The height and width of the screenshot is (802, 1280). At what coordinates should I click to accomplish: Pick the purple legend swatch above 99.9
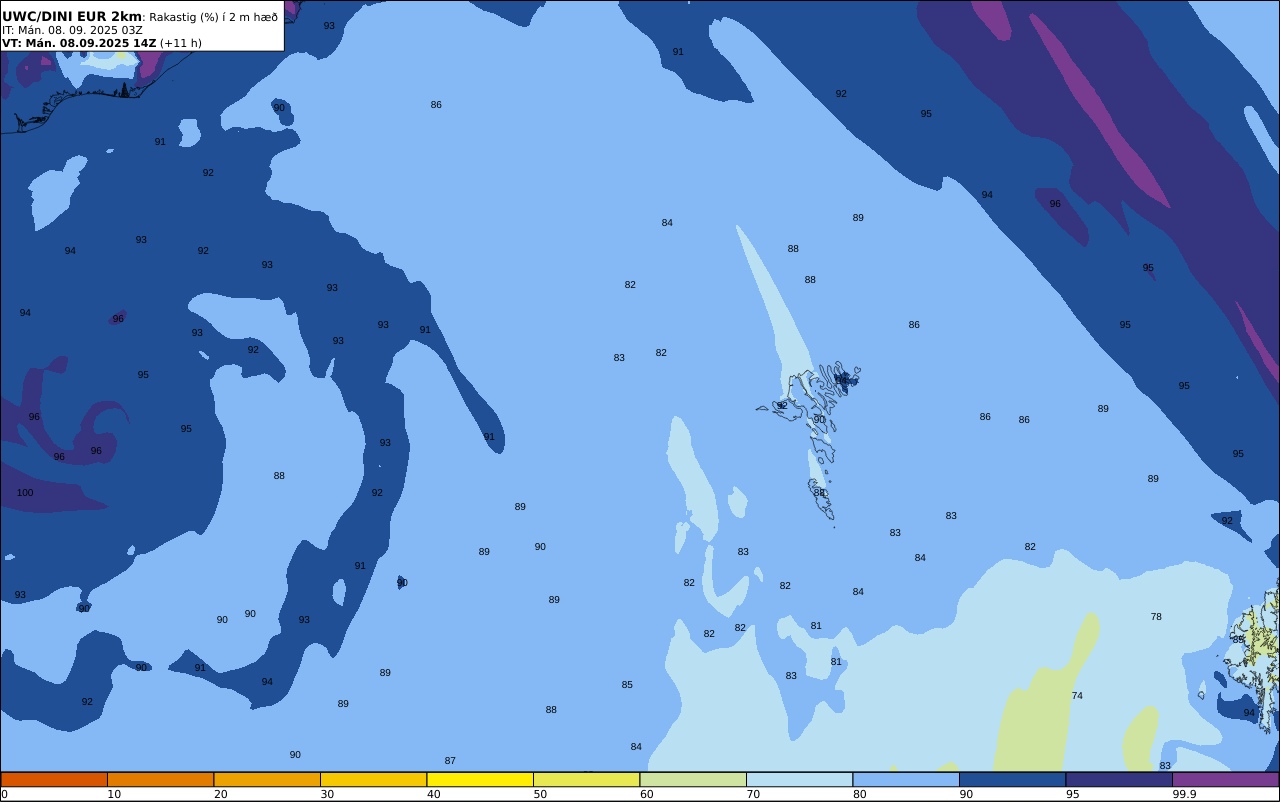(1225, 779)
